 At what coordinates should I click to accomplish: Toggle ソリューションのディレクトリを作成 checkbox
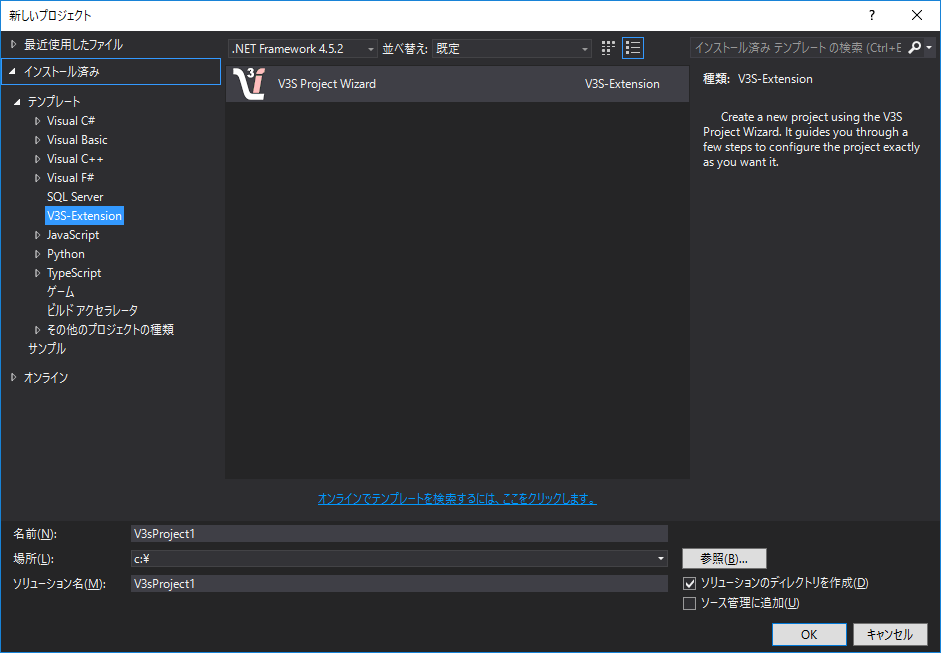pyautogui.click(x=690, y=583)
